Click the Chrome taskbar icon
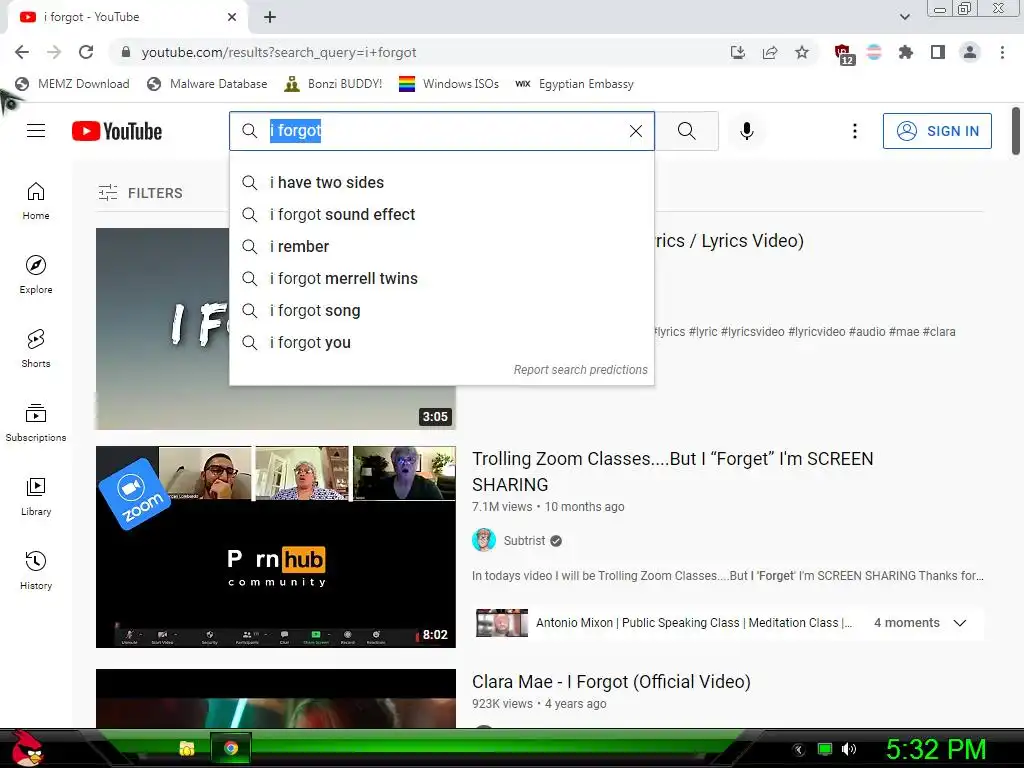This screenshot has width=1024, height=768. (231, 748)
